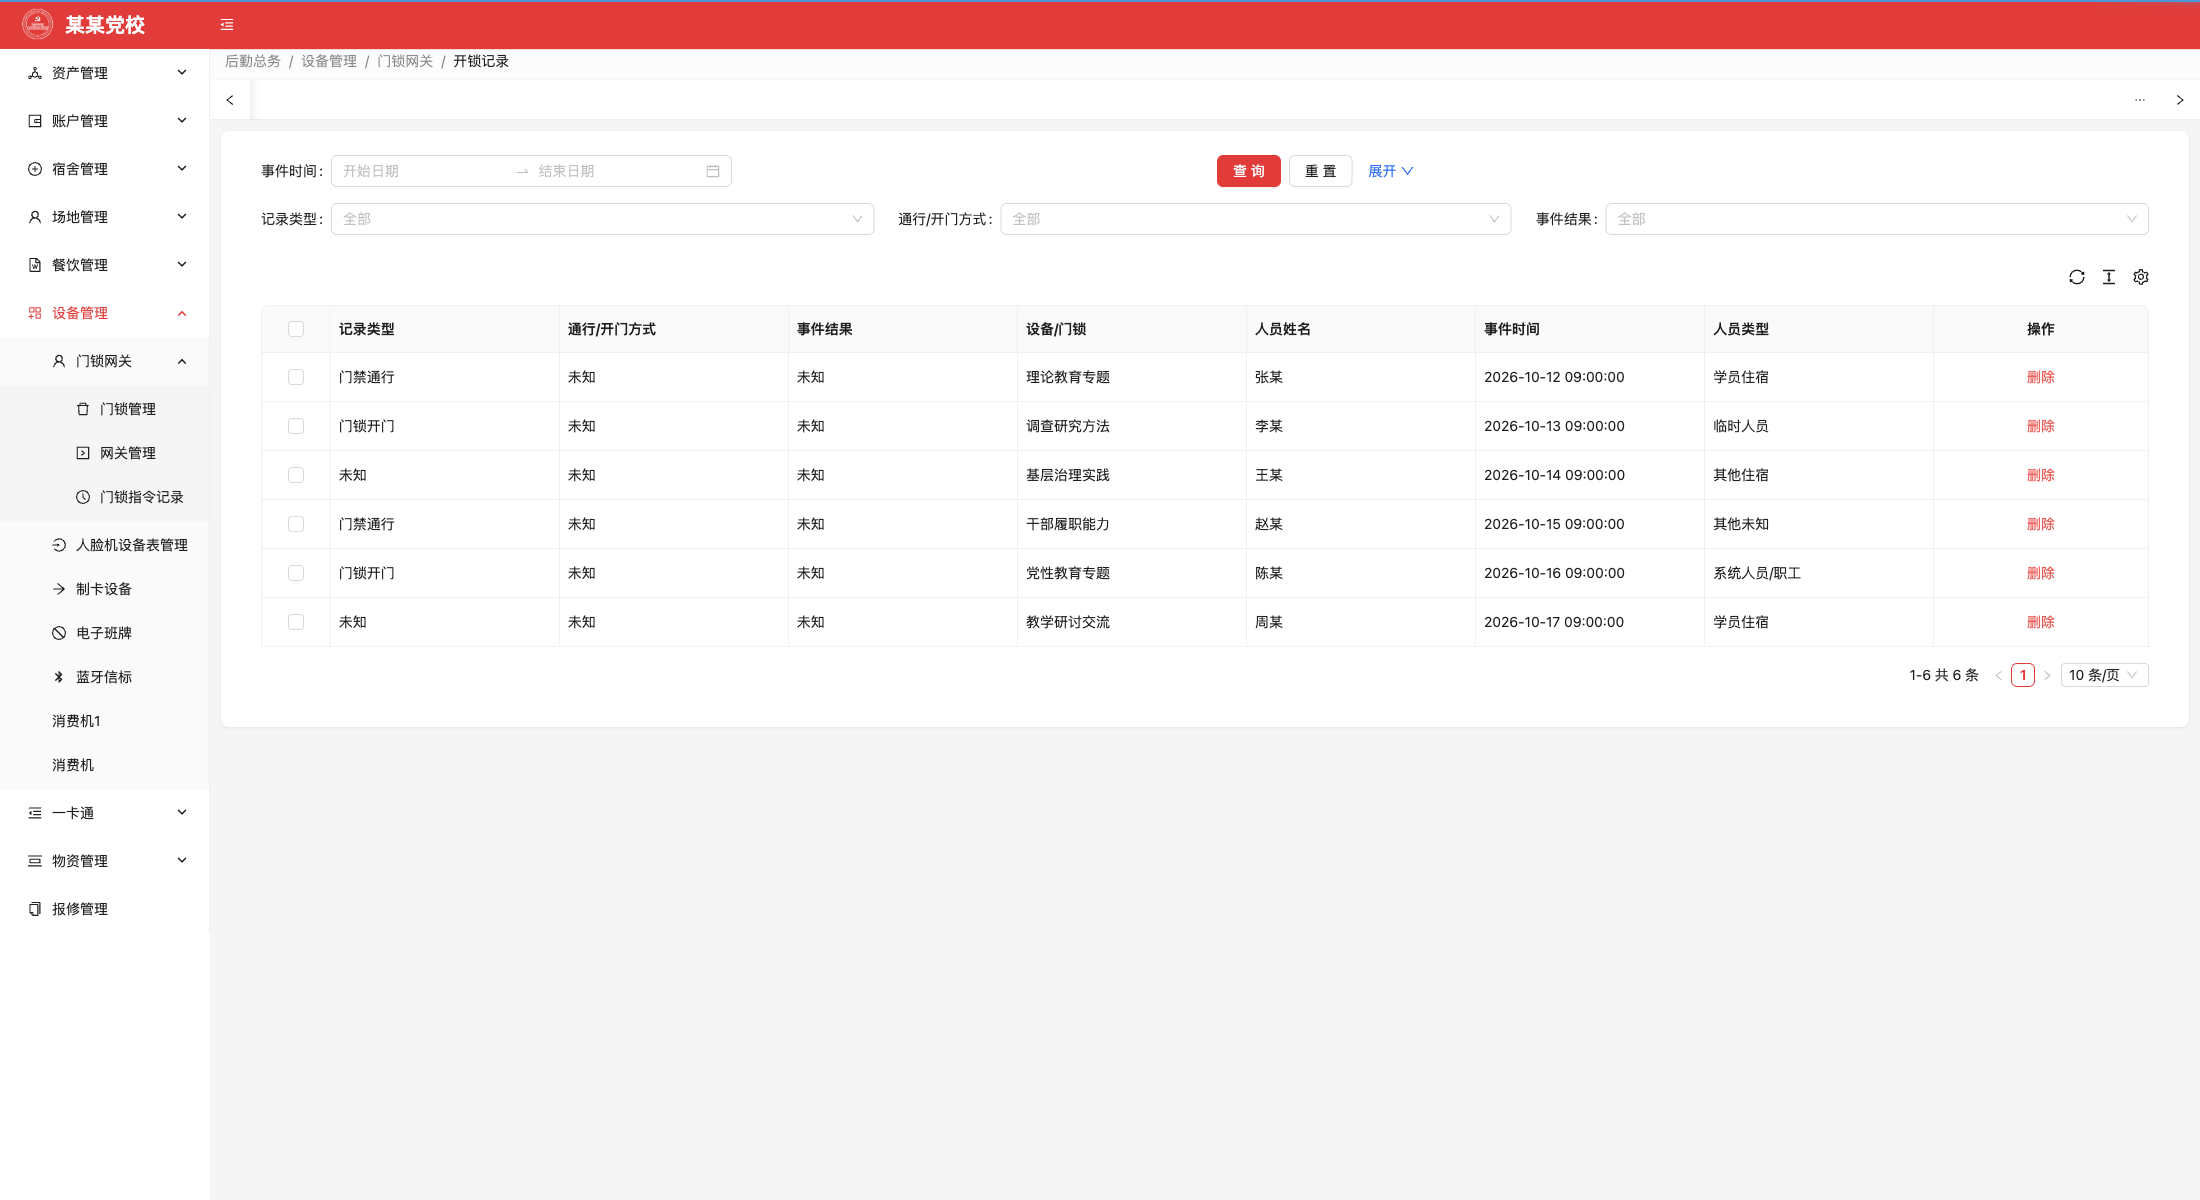Screen dimensions: 2200x1200
Task: Delete the 陈某 record
Action: 2040,573
